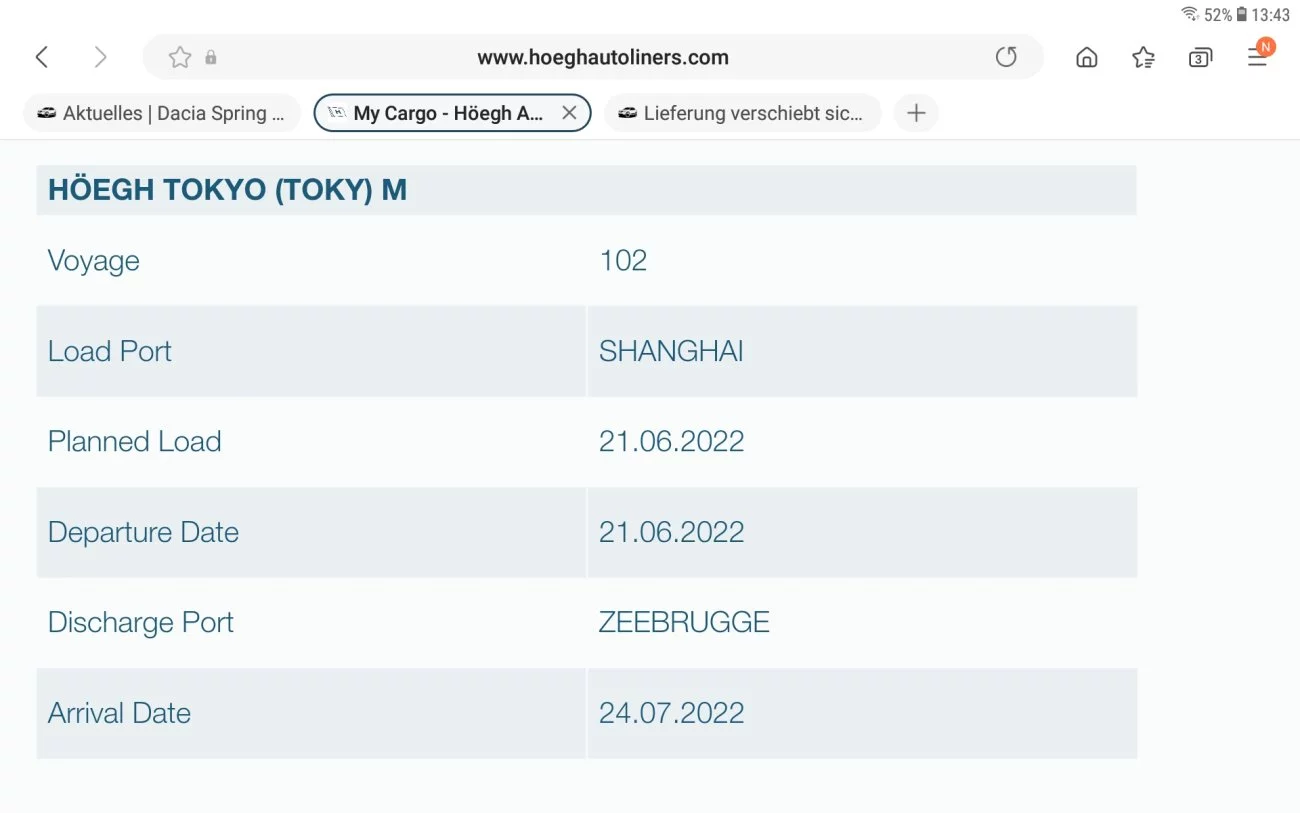Open the browser home page
This screenshot has height=813, width=1300.
tap(1086, 57)
